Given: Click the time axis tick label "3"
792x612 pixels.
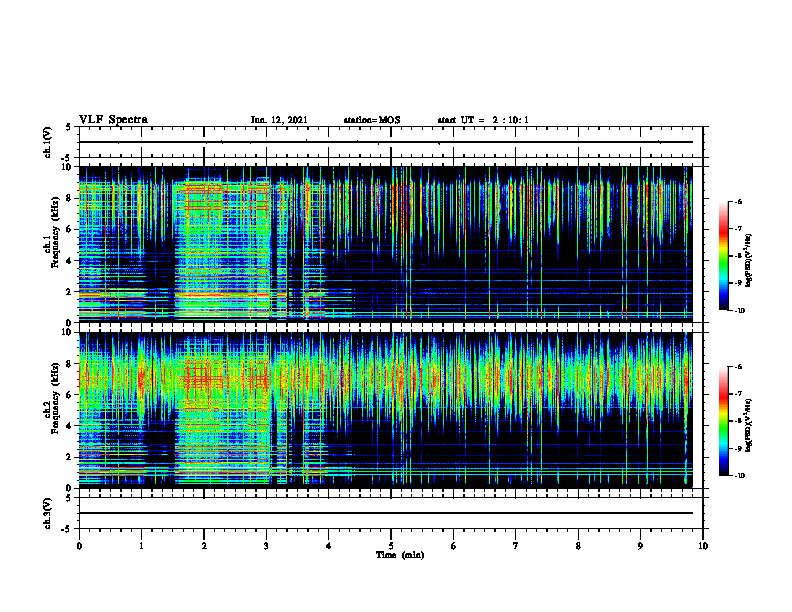Looking at the screenshot, I should click(x=266, y=546).
